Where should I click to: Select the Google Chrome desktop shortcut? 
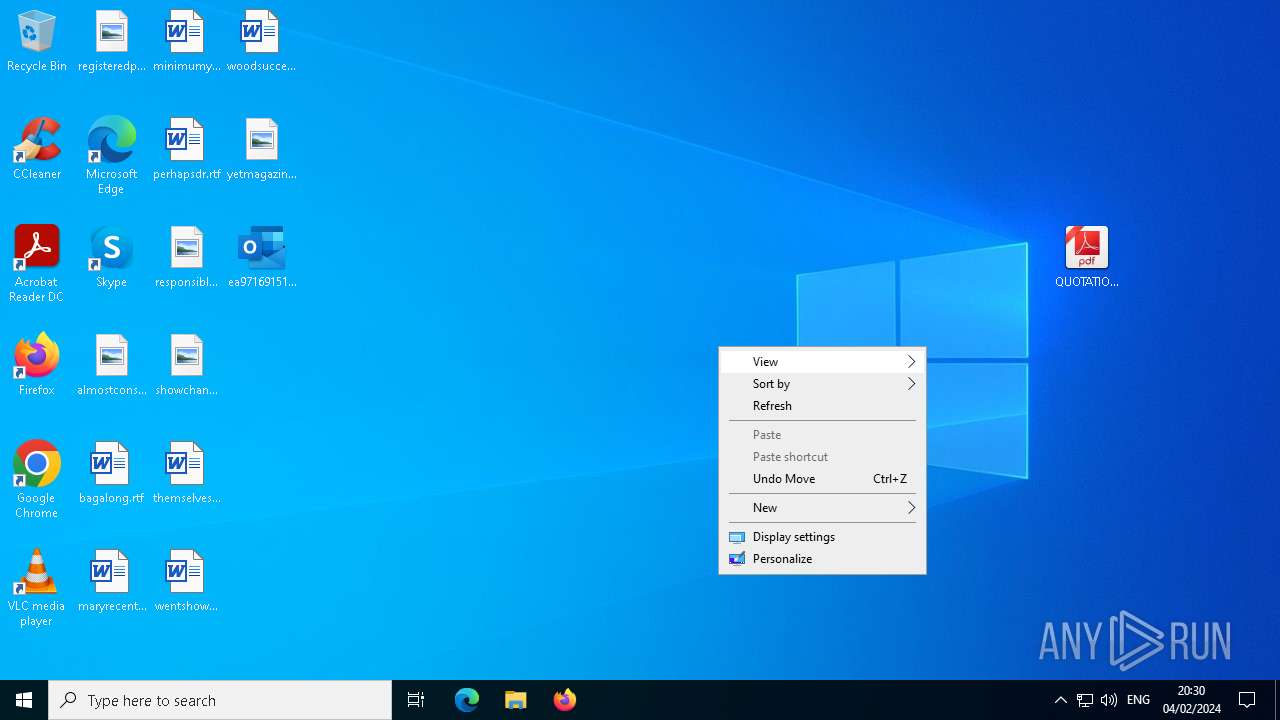[x=37, y=480]
